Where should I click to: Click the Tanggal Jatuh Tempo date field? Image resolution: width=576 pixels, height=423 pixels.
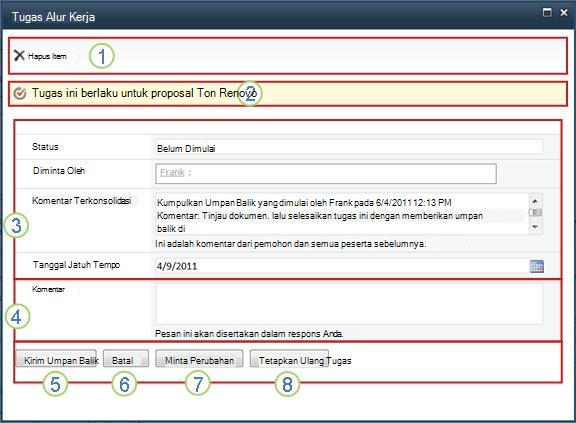[342, 266]
